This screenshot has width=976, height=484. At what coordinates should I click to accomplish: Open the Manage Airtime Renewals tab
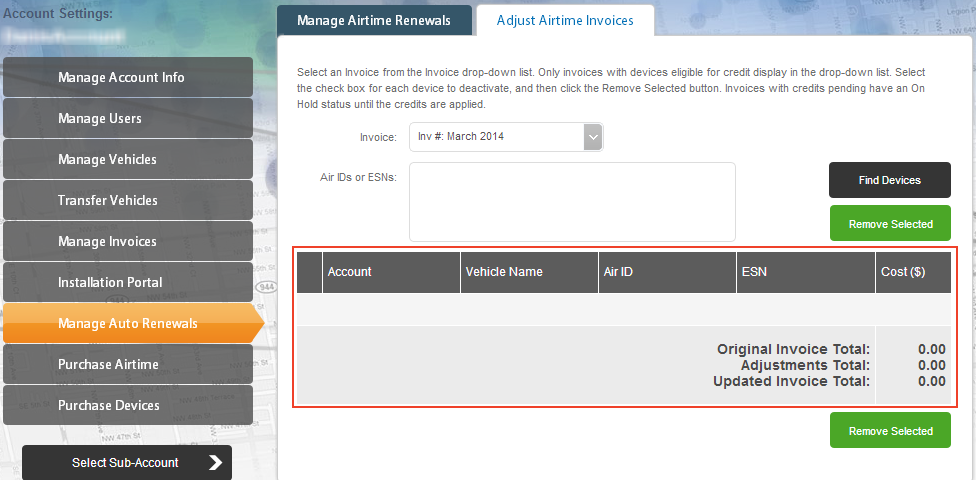pyautogui.click(x=374, y=21)
